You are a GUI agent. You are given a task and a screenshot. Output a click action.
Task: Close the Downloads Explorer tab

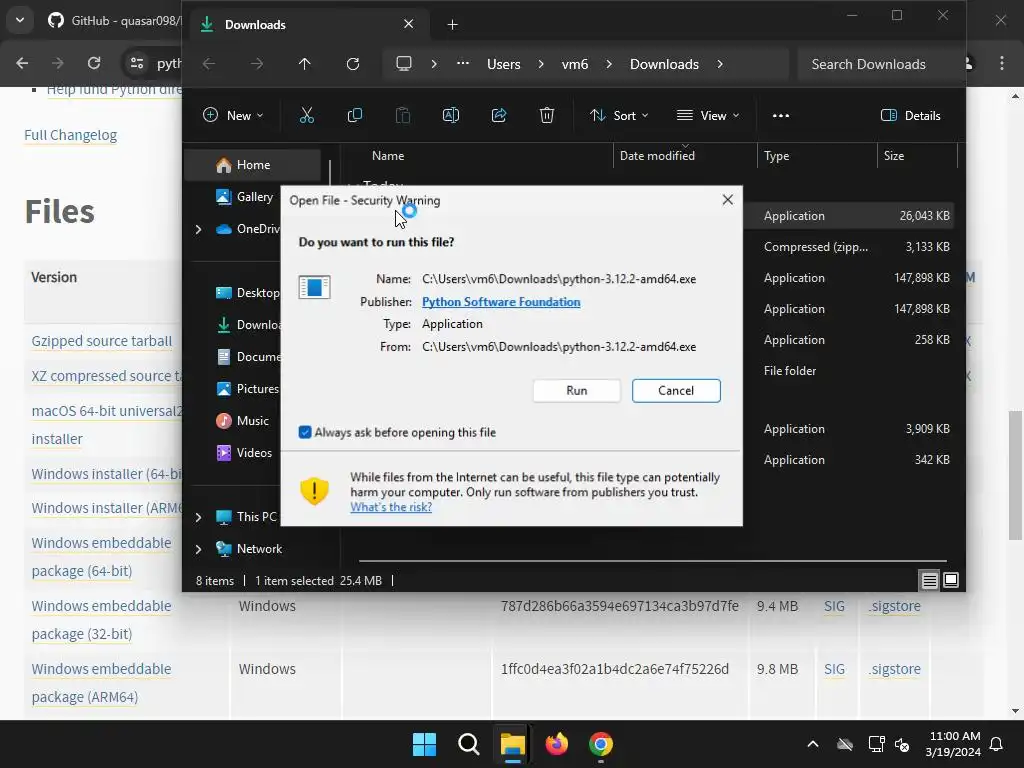tap(408, 24)
